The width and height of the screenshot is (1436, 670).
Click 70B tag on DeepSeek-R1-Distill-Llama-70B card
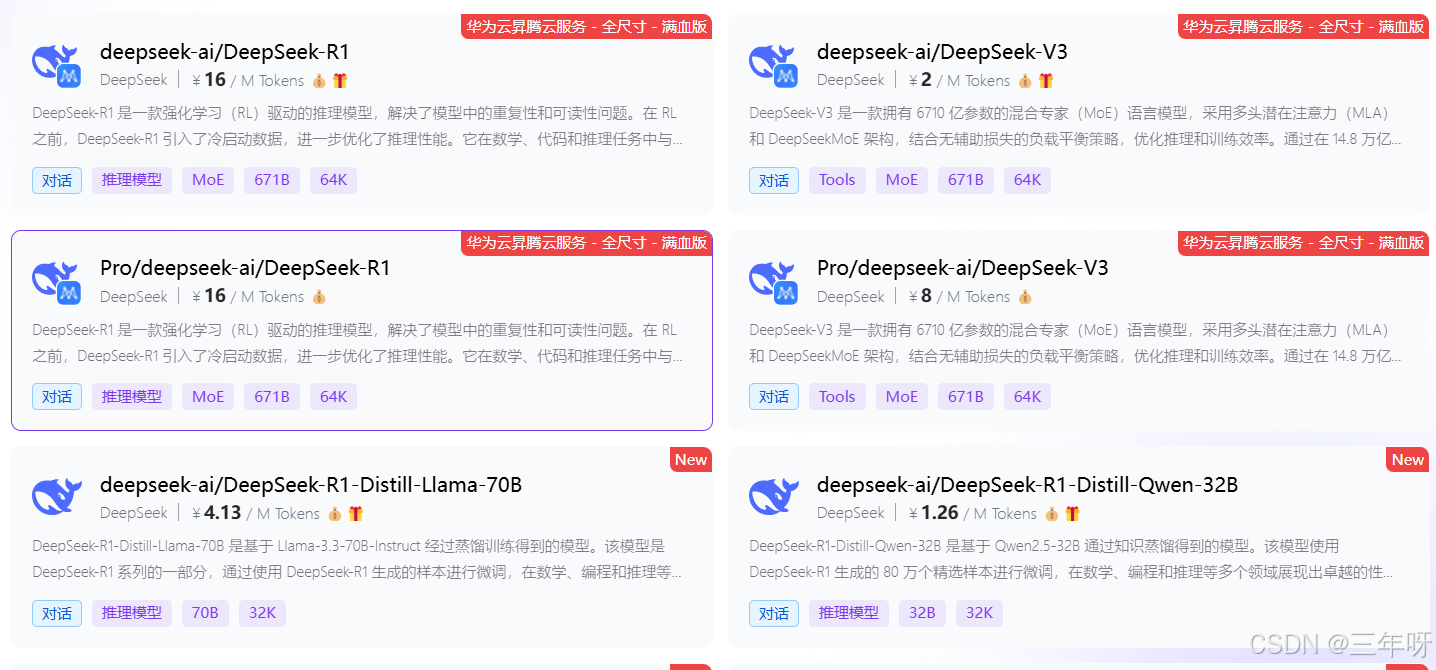(x=205, y=613)
